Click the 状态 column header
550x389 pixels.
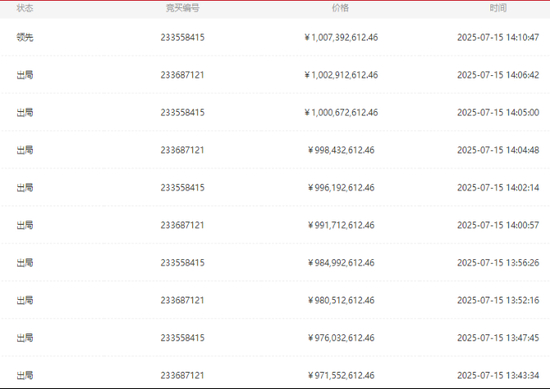tap(25, 8)
